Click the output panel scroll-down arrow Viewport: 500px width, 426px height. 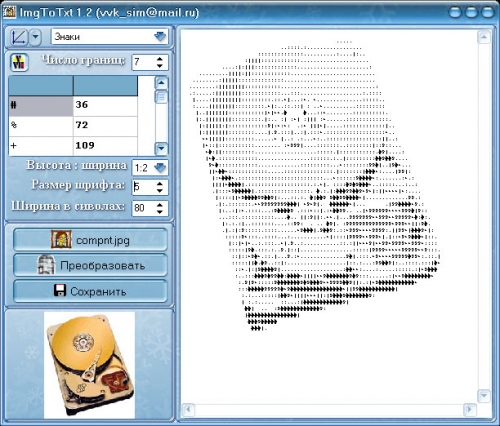[484, 396]
